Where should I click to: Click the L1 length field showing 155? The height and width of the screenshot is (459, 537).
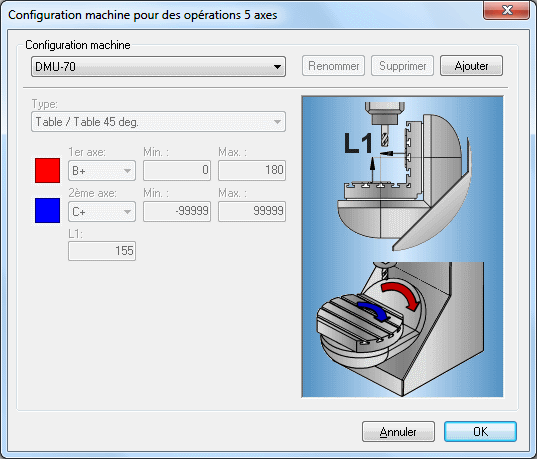tap(102, 251)
